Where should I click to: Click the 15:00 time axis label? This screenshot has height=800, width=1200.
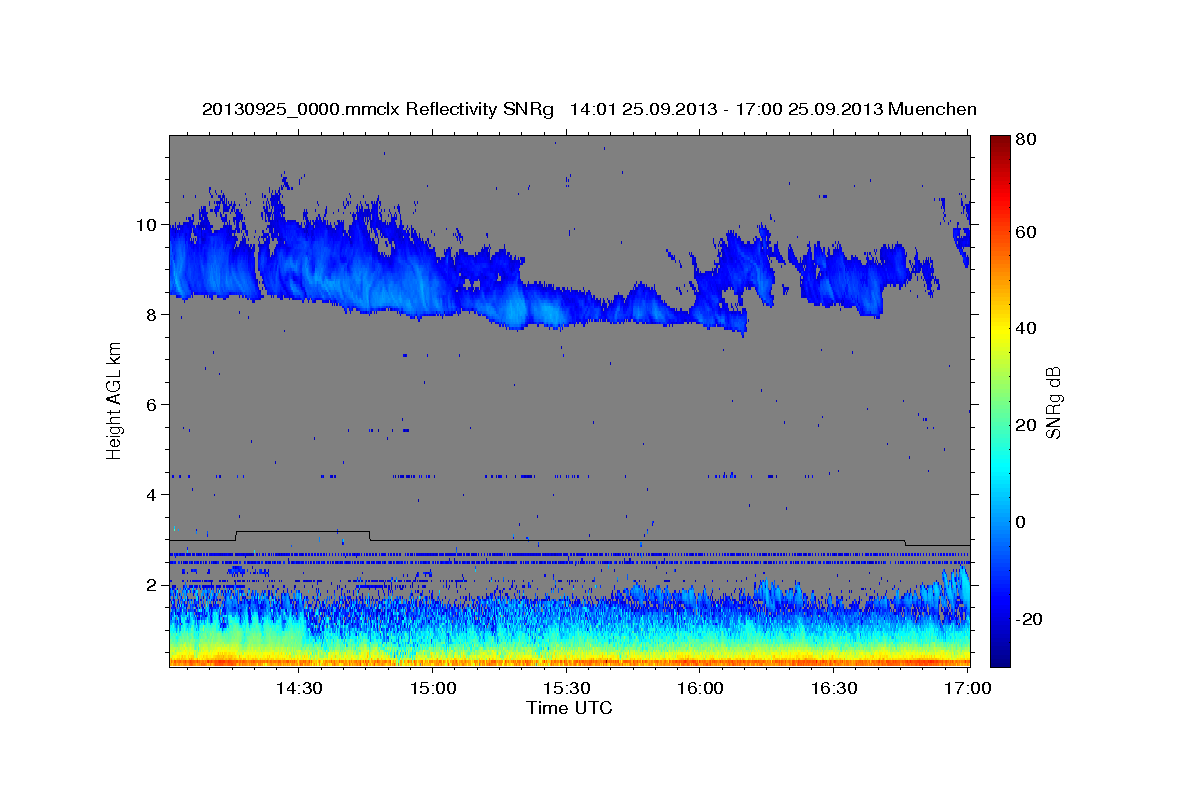click(433, 689)
